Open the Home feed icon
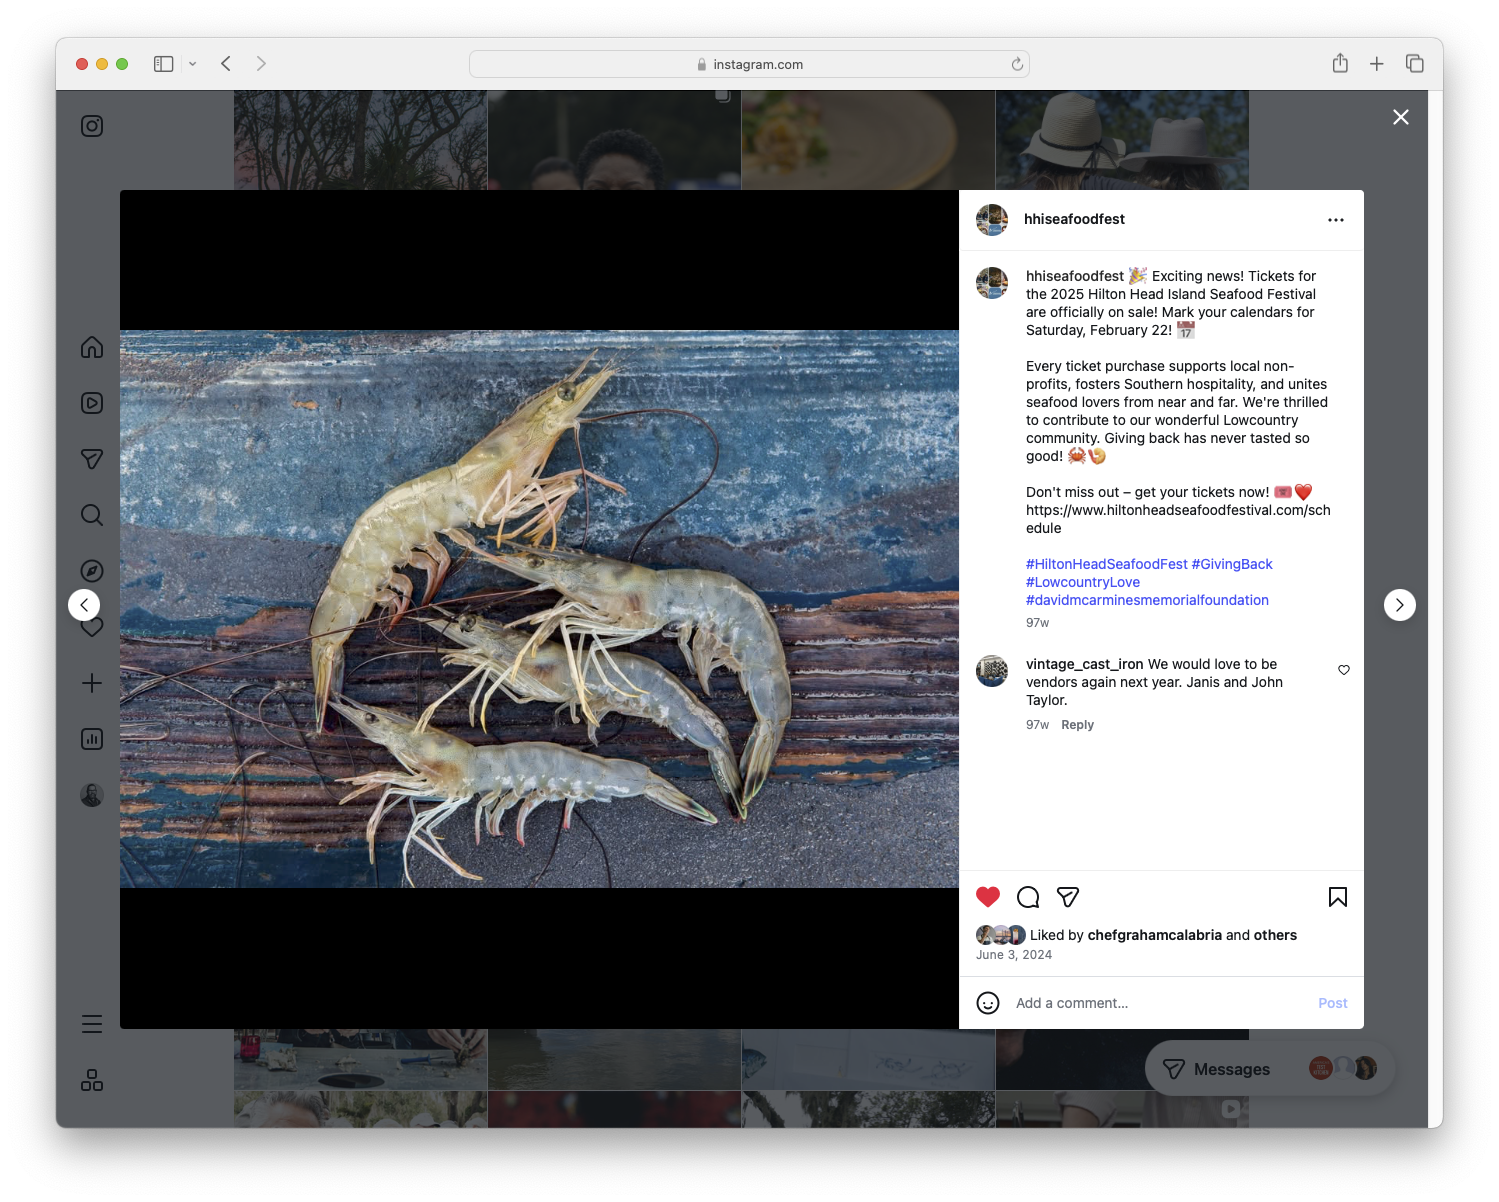 pos(91,347)
